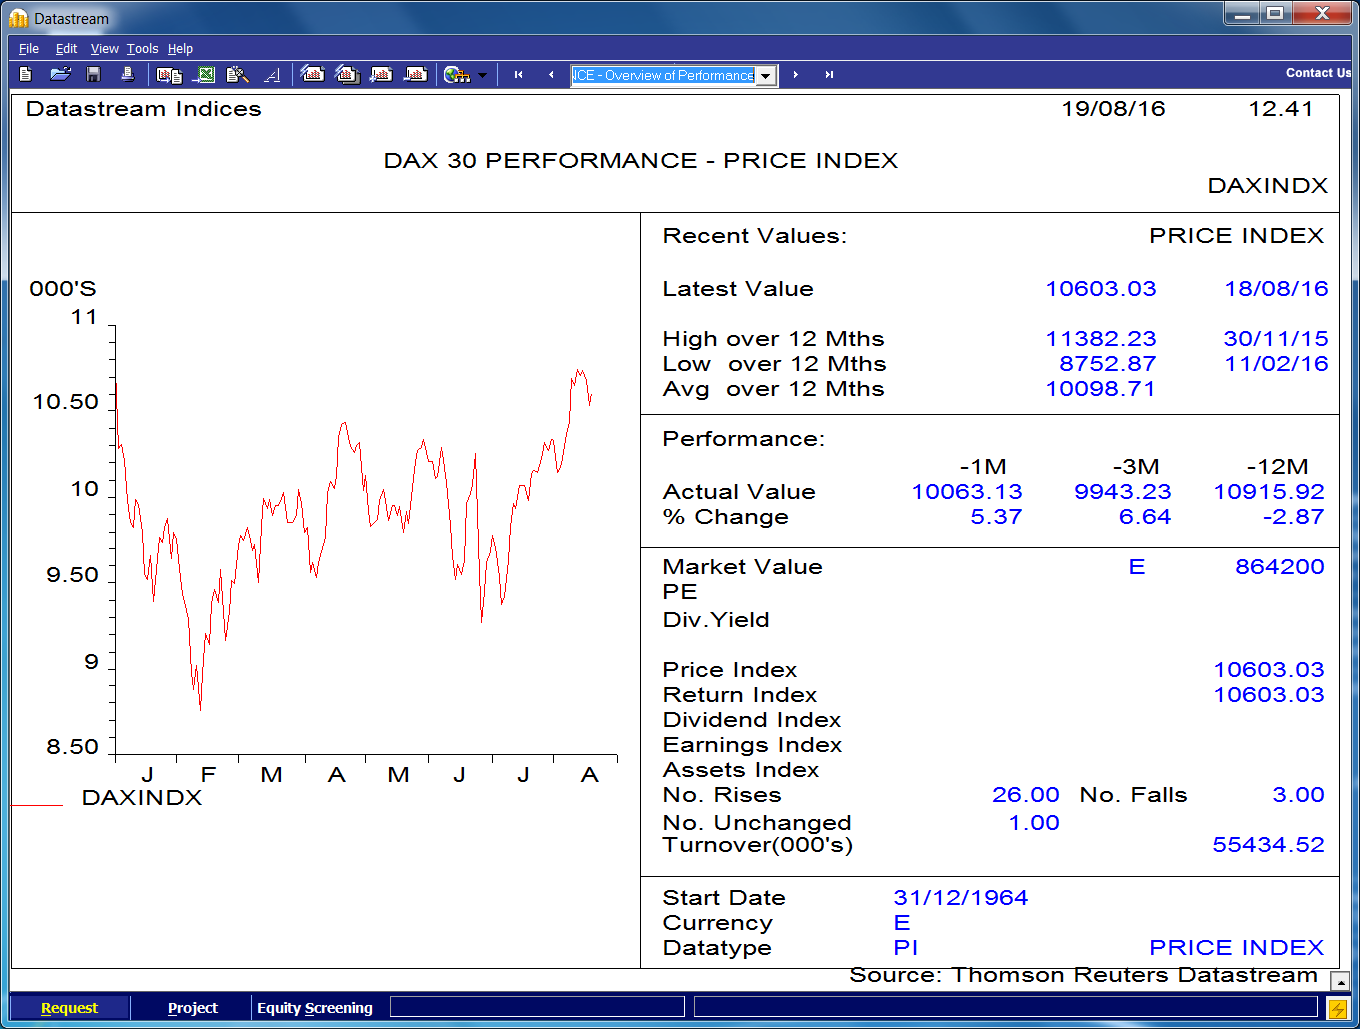
Task: Click the header date 19/08/16
Action: (x=1114, y=109)
